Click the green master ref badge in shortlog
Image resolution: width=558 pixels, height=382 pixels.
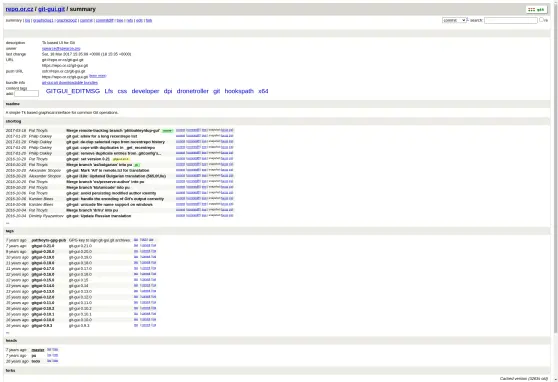pyautogui.click(x=167, y=131)
